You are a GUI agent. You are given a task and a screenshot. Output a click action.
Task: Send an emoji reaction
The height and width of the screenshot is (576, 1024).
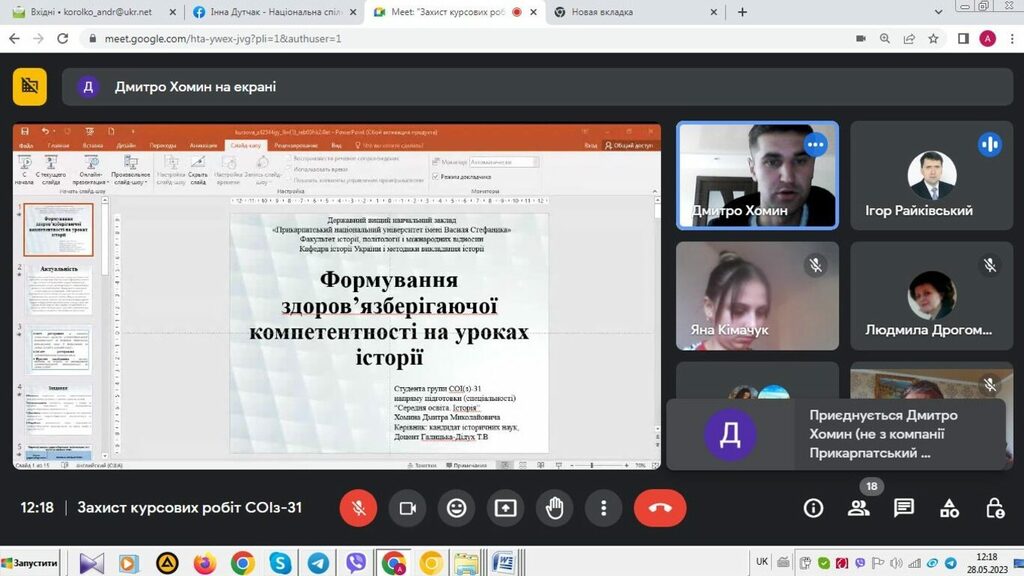(456, 508)
